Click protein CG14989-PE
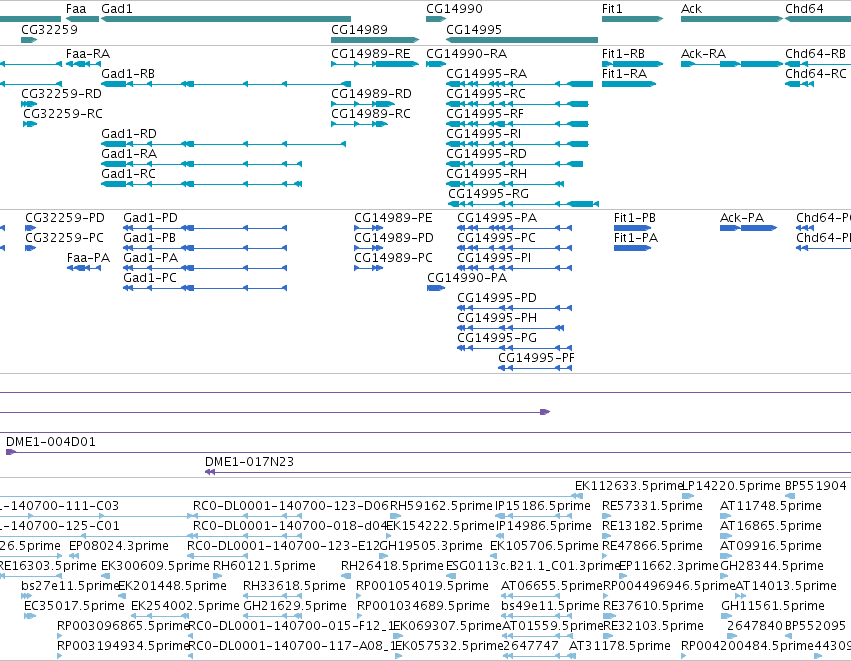Viewport: 851px width, 661px height. click(x=393, y=218)
